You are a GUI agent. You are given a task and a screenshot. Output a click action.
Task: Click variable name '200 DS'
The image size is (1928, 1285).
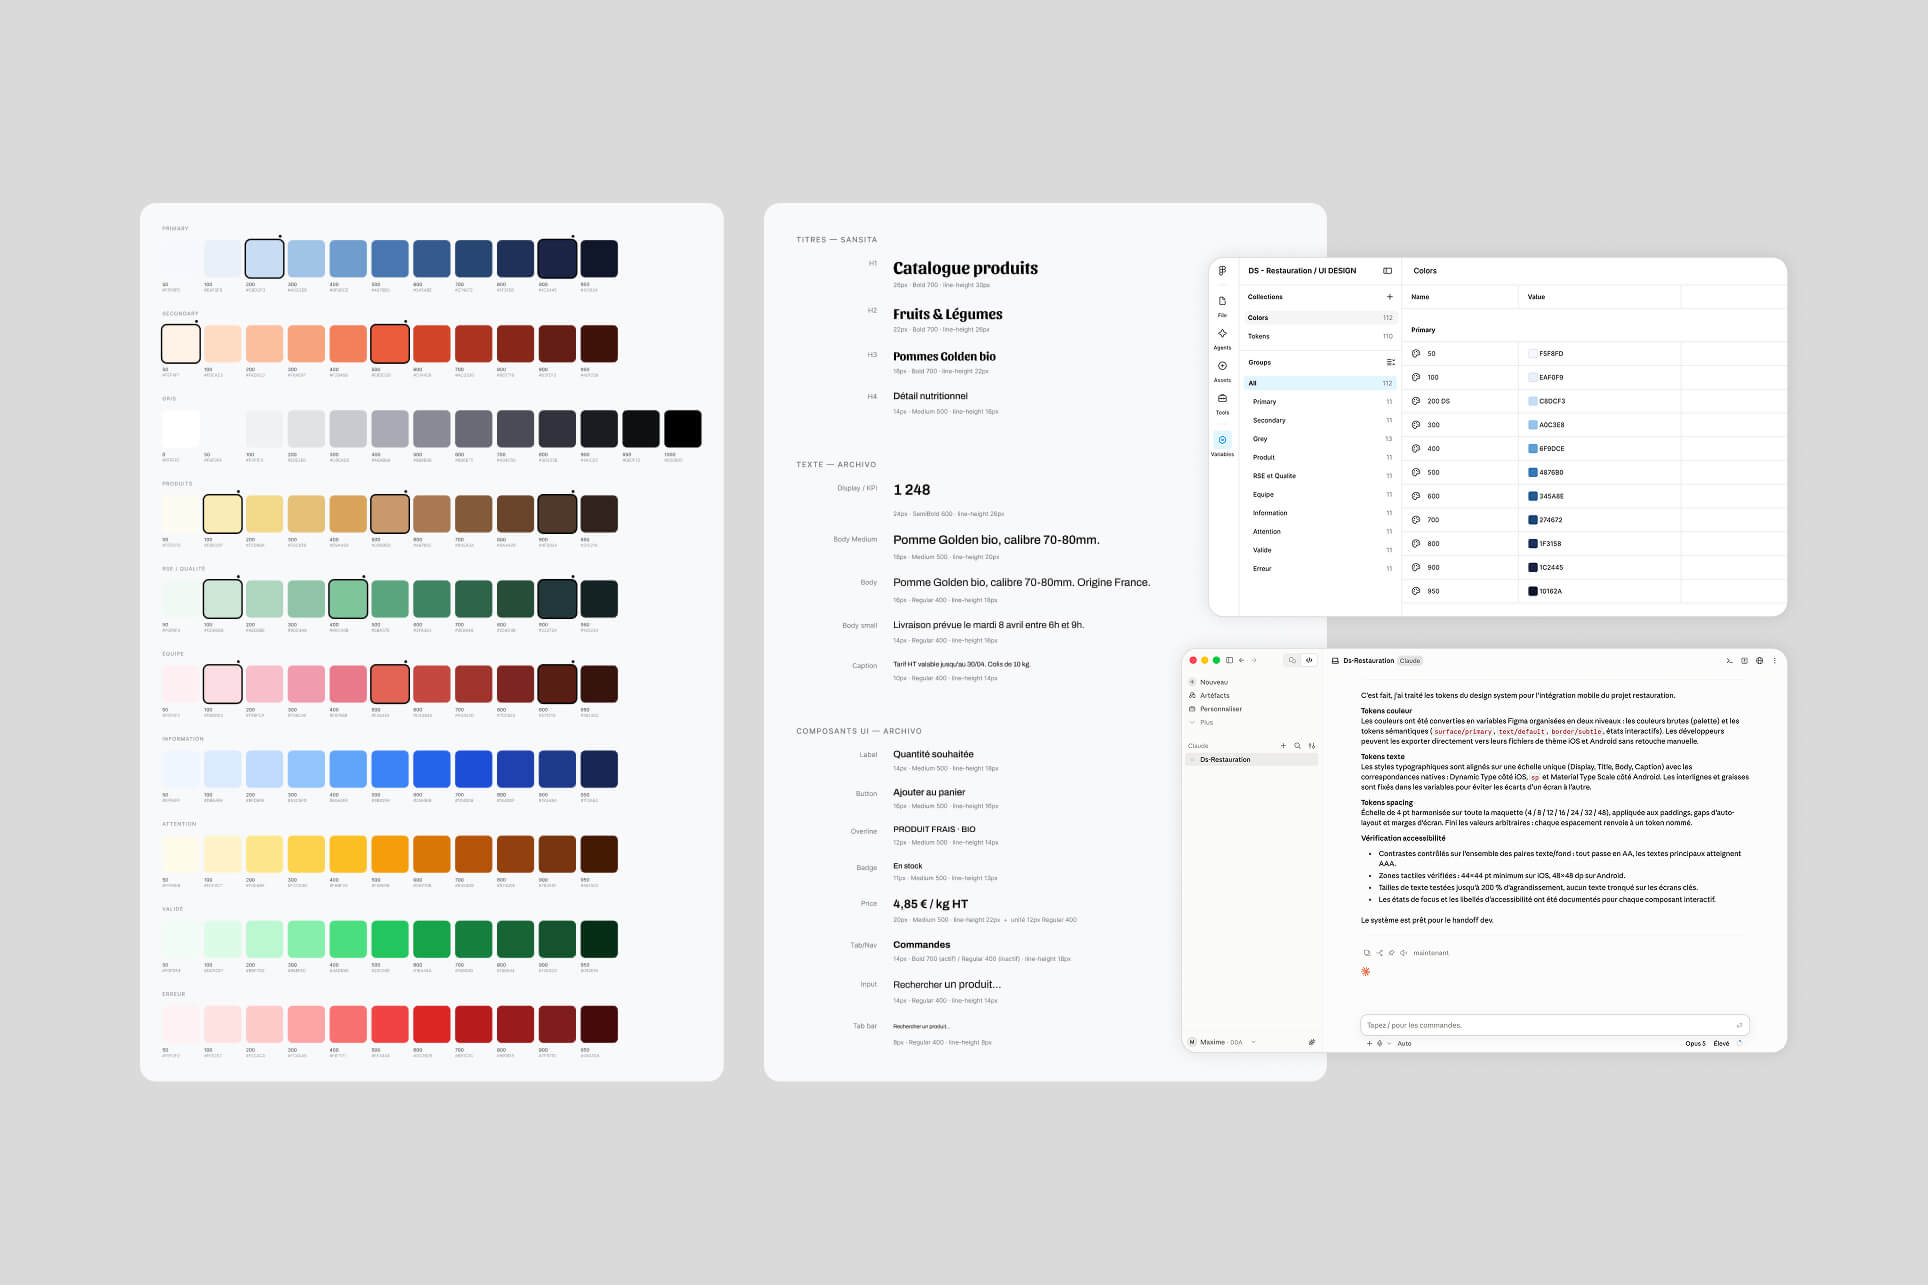click(x=1438, y=401)
